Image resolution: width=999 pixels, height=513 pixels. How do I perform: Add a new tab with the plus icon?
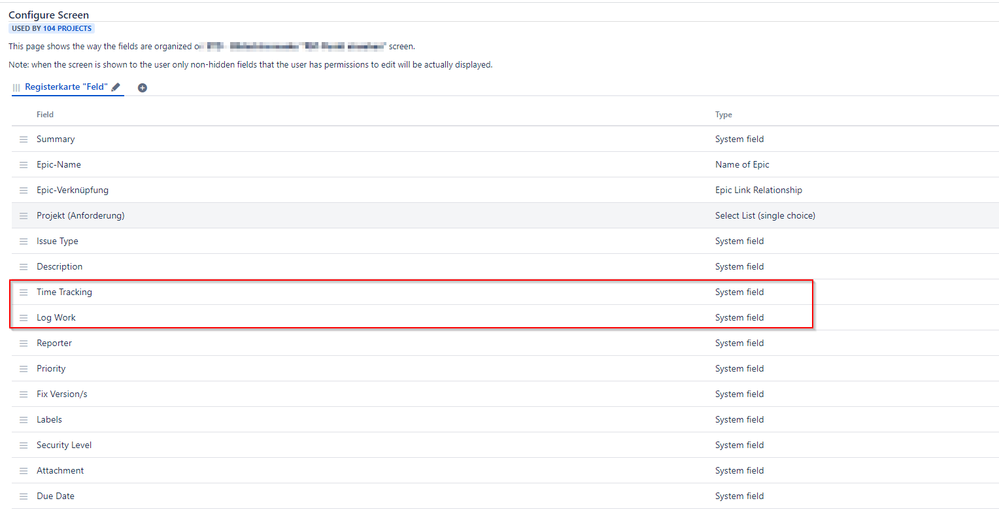click(x=142, y=88)
